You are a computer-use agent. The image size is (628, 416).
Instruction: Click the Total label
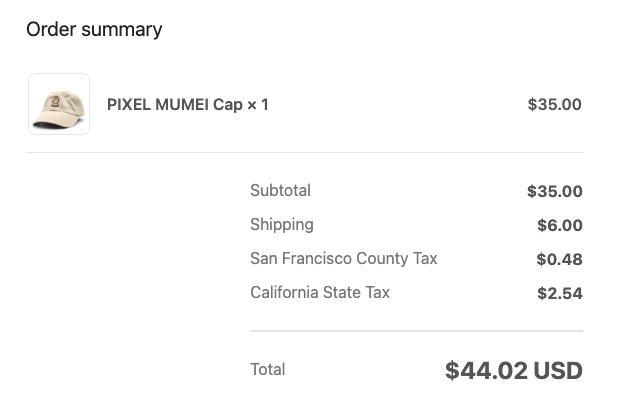[x=267, y=369]
